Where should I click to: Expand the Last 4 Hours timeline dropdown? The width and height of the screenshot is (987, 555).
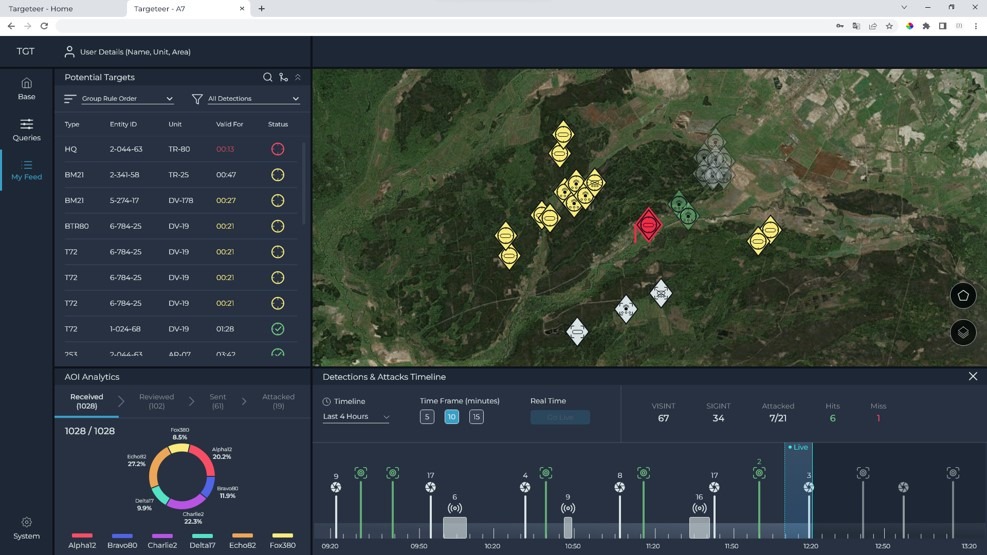(356, 417)
